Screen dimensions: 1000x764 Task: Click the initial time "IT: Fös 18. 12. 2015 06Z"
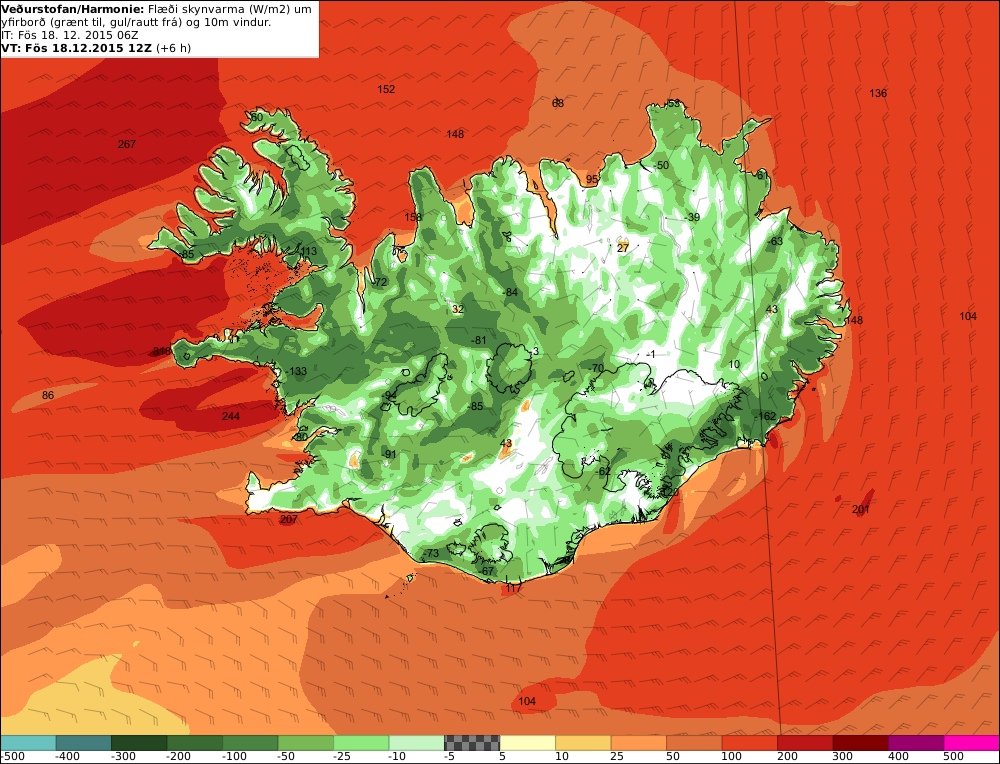click(x=70, y=35)
